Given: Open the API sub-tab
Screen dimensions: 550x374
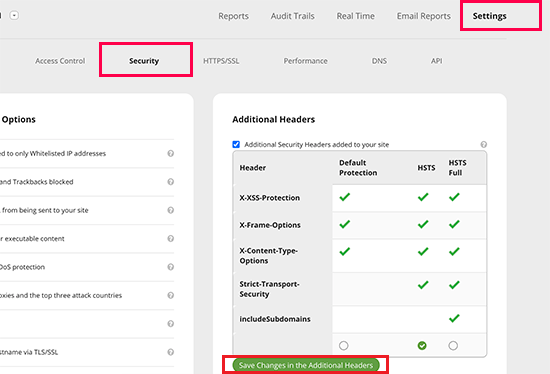Looking at the screenshot, I should [x=436, y=61].
